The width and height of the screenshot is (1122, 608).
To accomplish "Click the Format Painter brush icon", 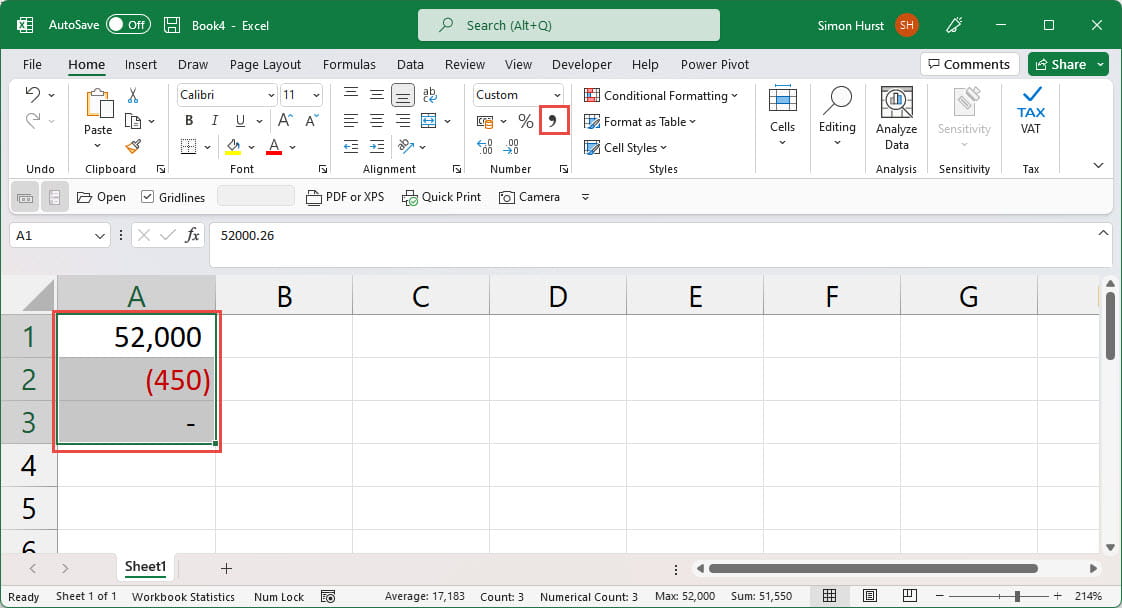I will pos(132,146).
